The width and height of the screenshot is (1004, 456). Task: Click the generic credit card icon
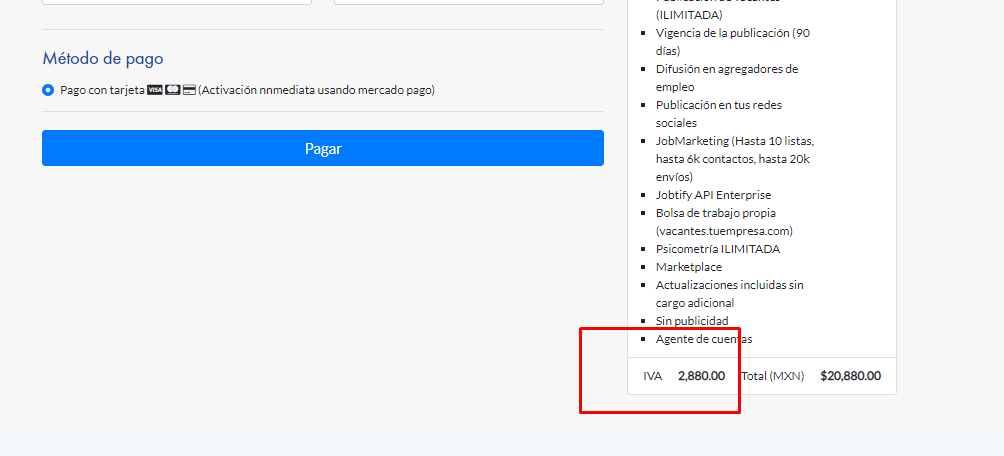189,90
